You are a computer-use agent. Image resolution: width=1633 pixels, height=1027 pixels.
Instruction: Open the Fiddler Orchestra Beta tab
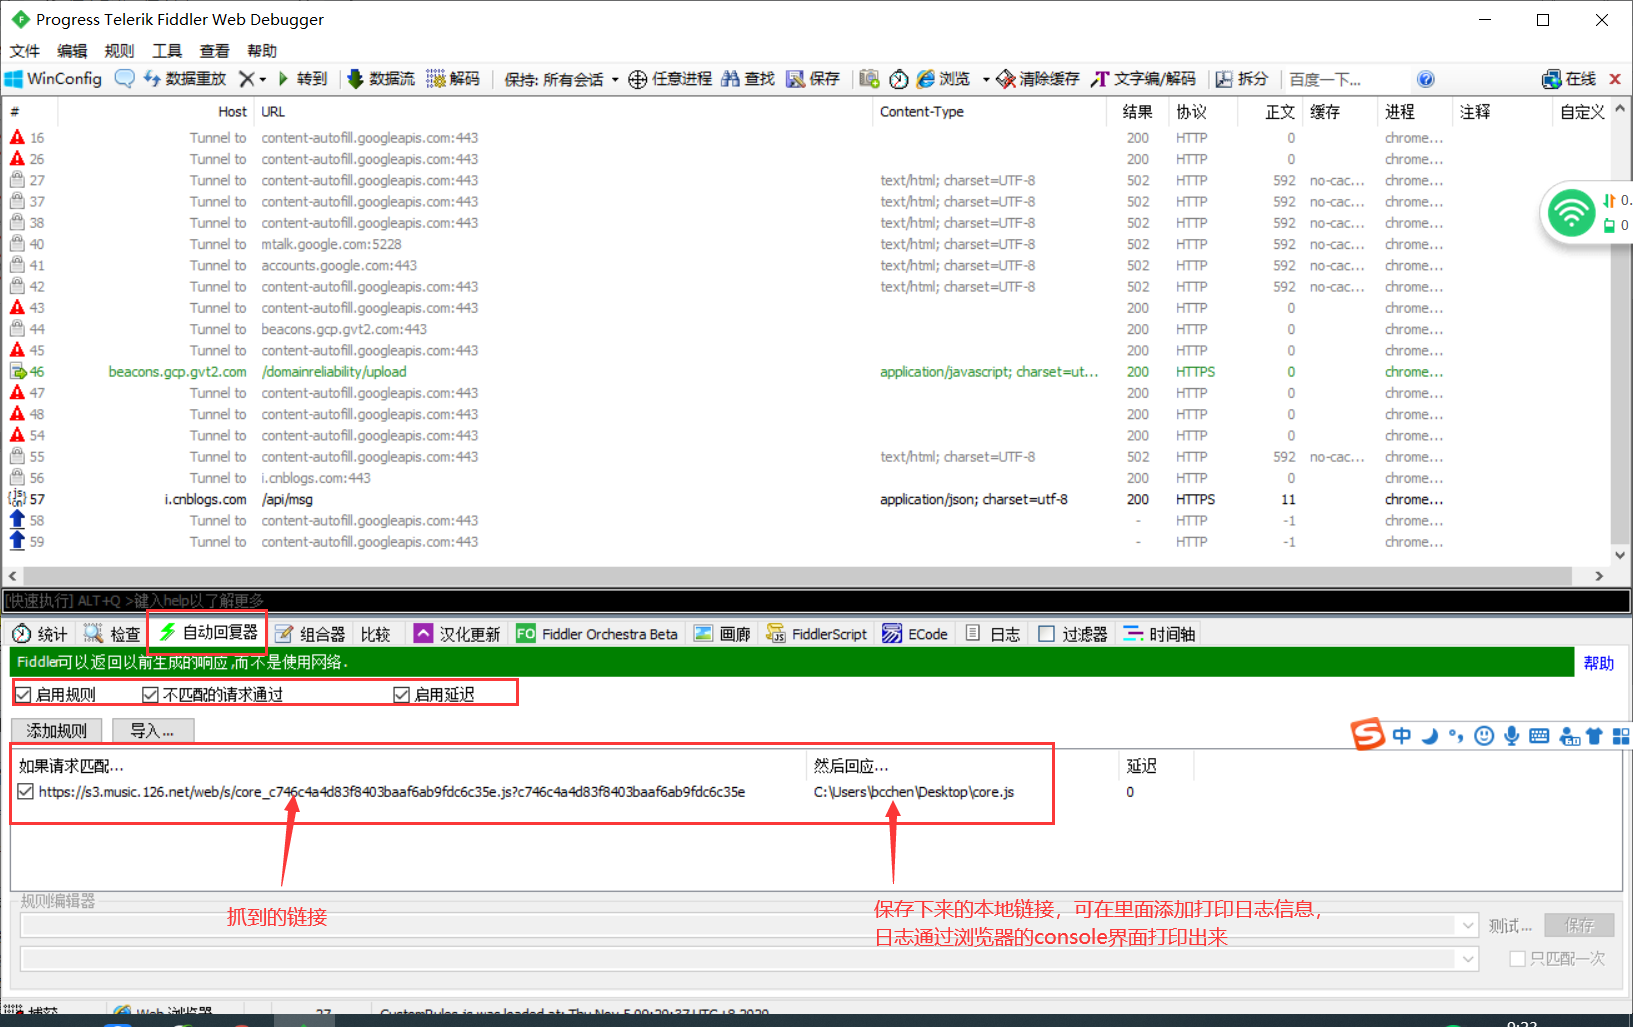(597, 634)
